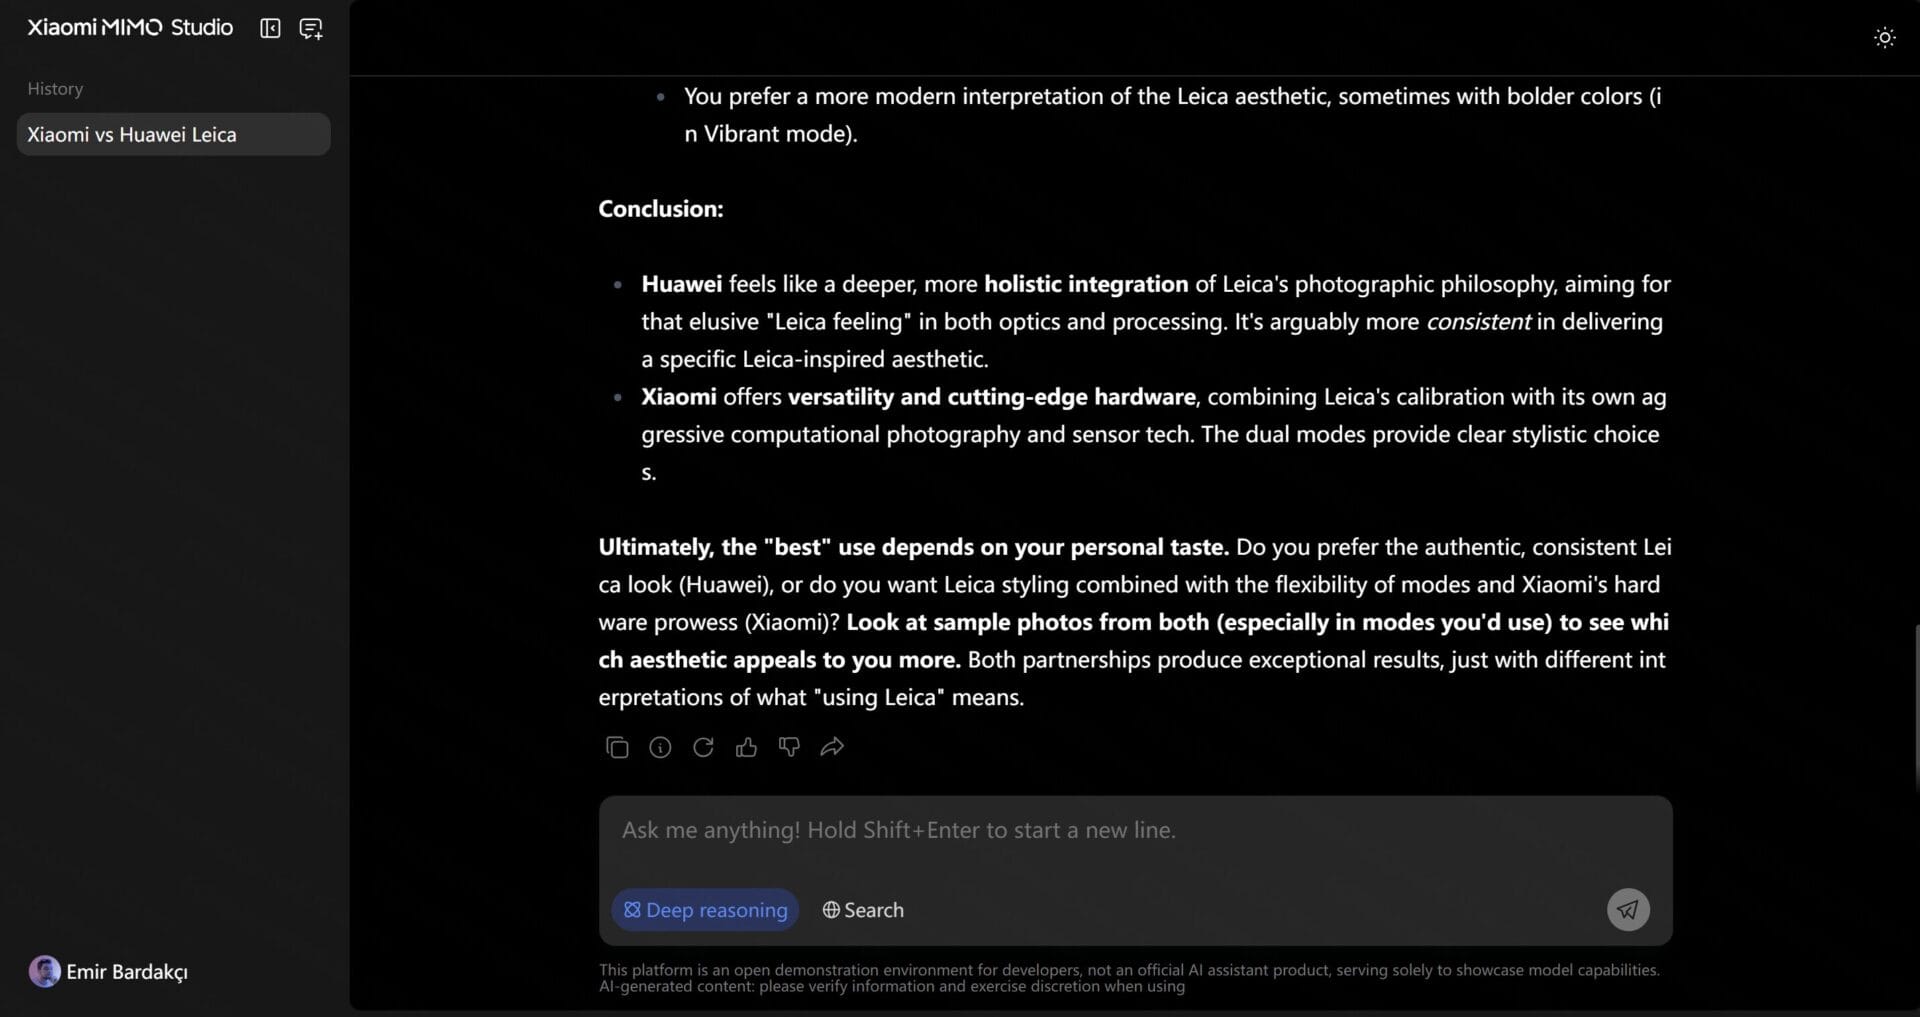Like the response with thumbs up

click(x=746, y=747)
